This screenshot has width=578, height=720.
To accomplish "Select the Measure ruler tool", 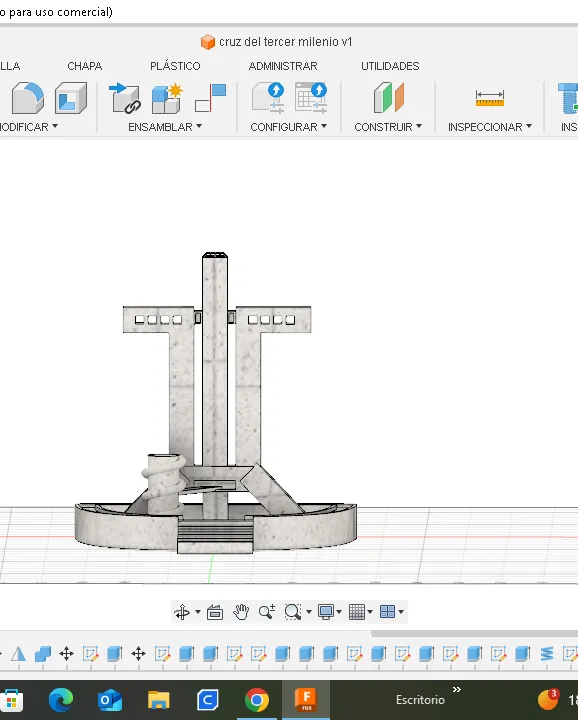I will pyautogui.click(x=490, y=98).
